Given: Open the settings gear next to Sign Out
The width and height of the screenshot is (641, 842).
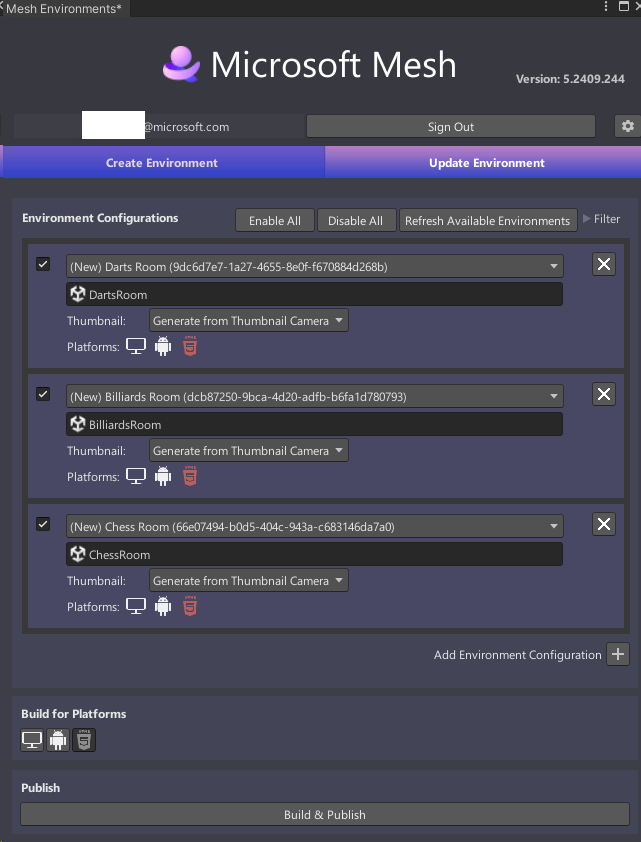Looking at the screenshot, I should click(628, 126).
